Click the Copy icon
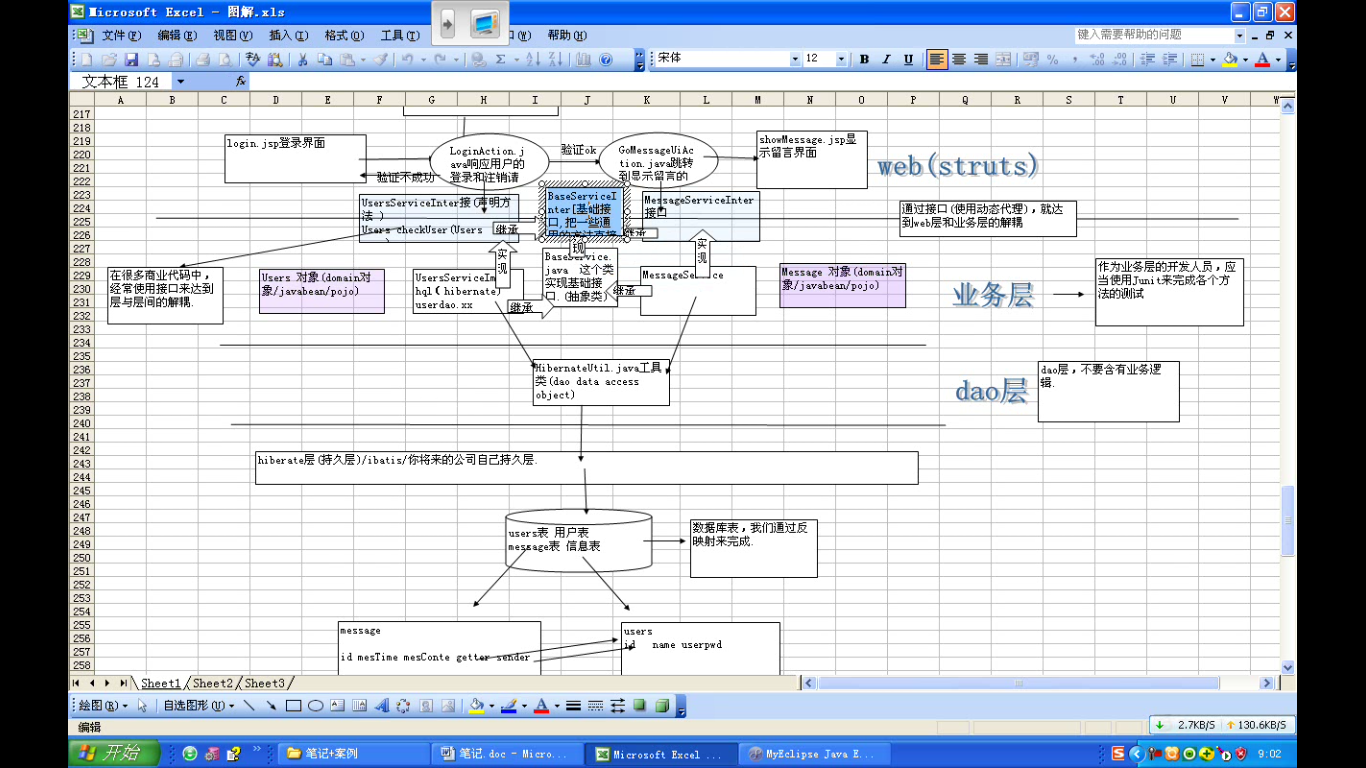Viewport: 1366px width, 768px height. pos(325,59)
